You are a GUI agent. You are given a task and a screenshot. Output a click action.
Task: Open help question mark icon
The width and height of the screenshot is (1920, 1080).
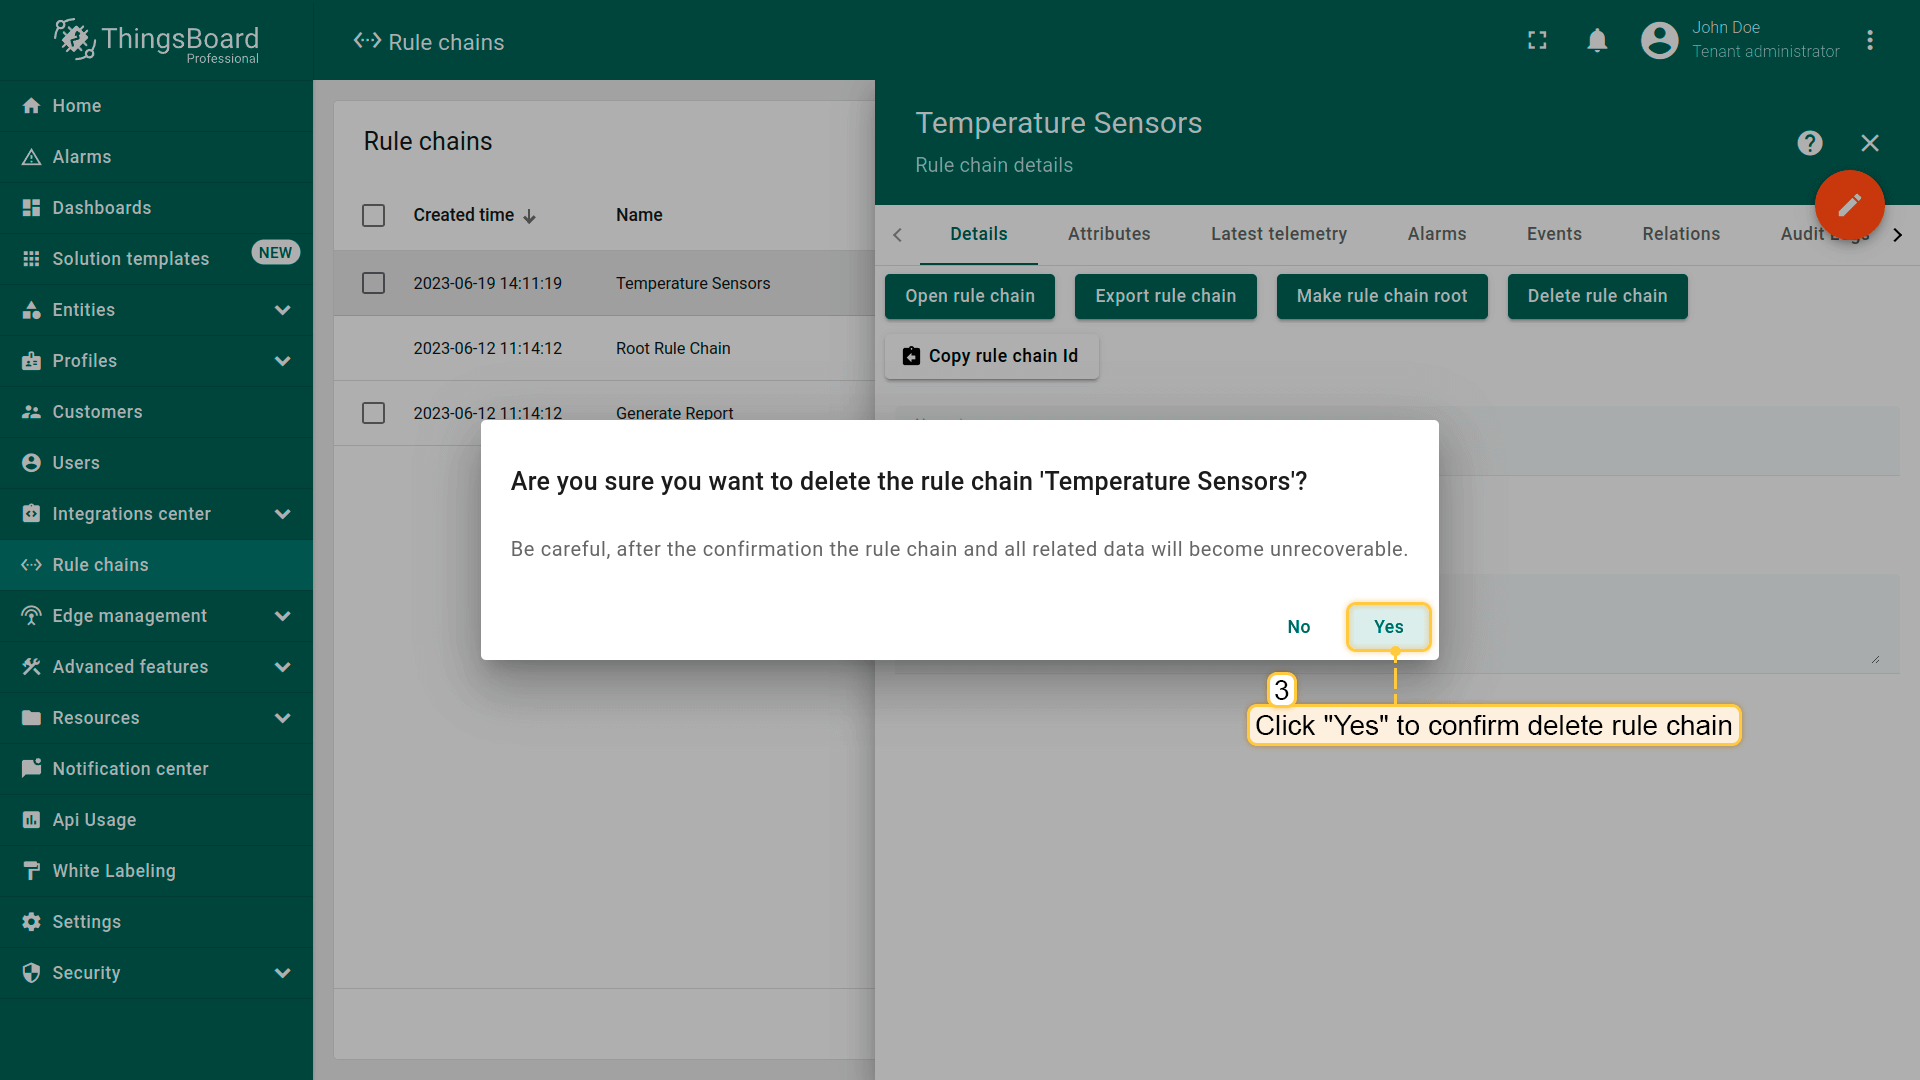pyautogui.click(x=1809, y=143)
